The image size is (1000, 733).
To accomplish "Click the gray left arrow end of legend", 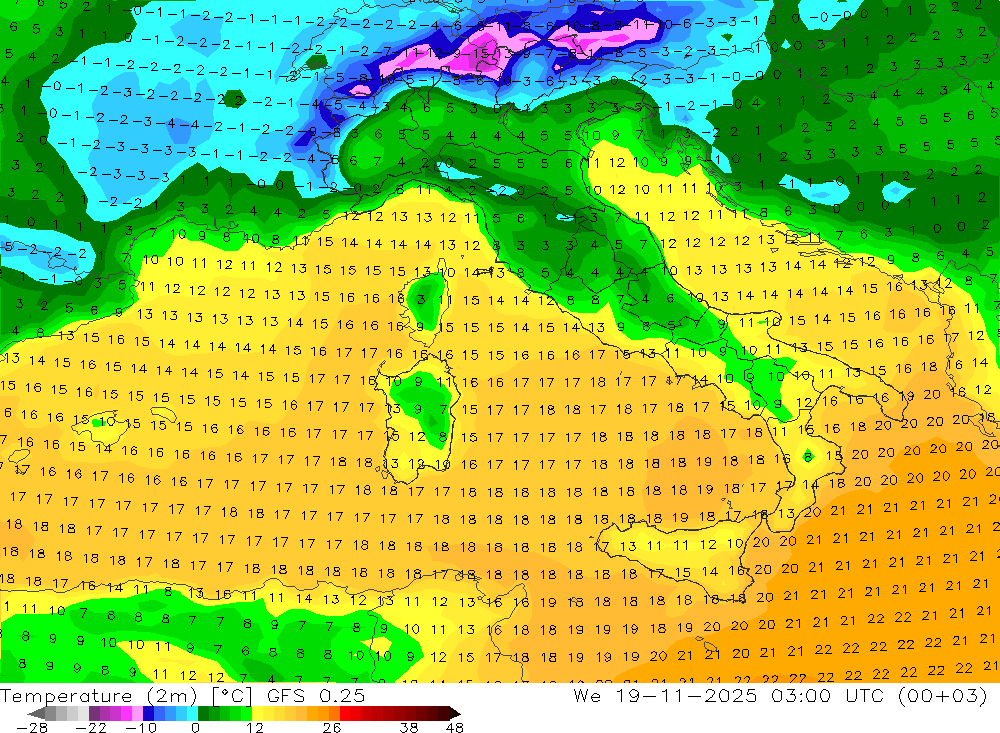I will [x=36, y=713].
